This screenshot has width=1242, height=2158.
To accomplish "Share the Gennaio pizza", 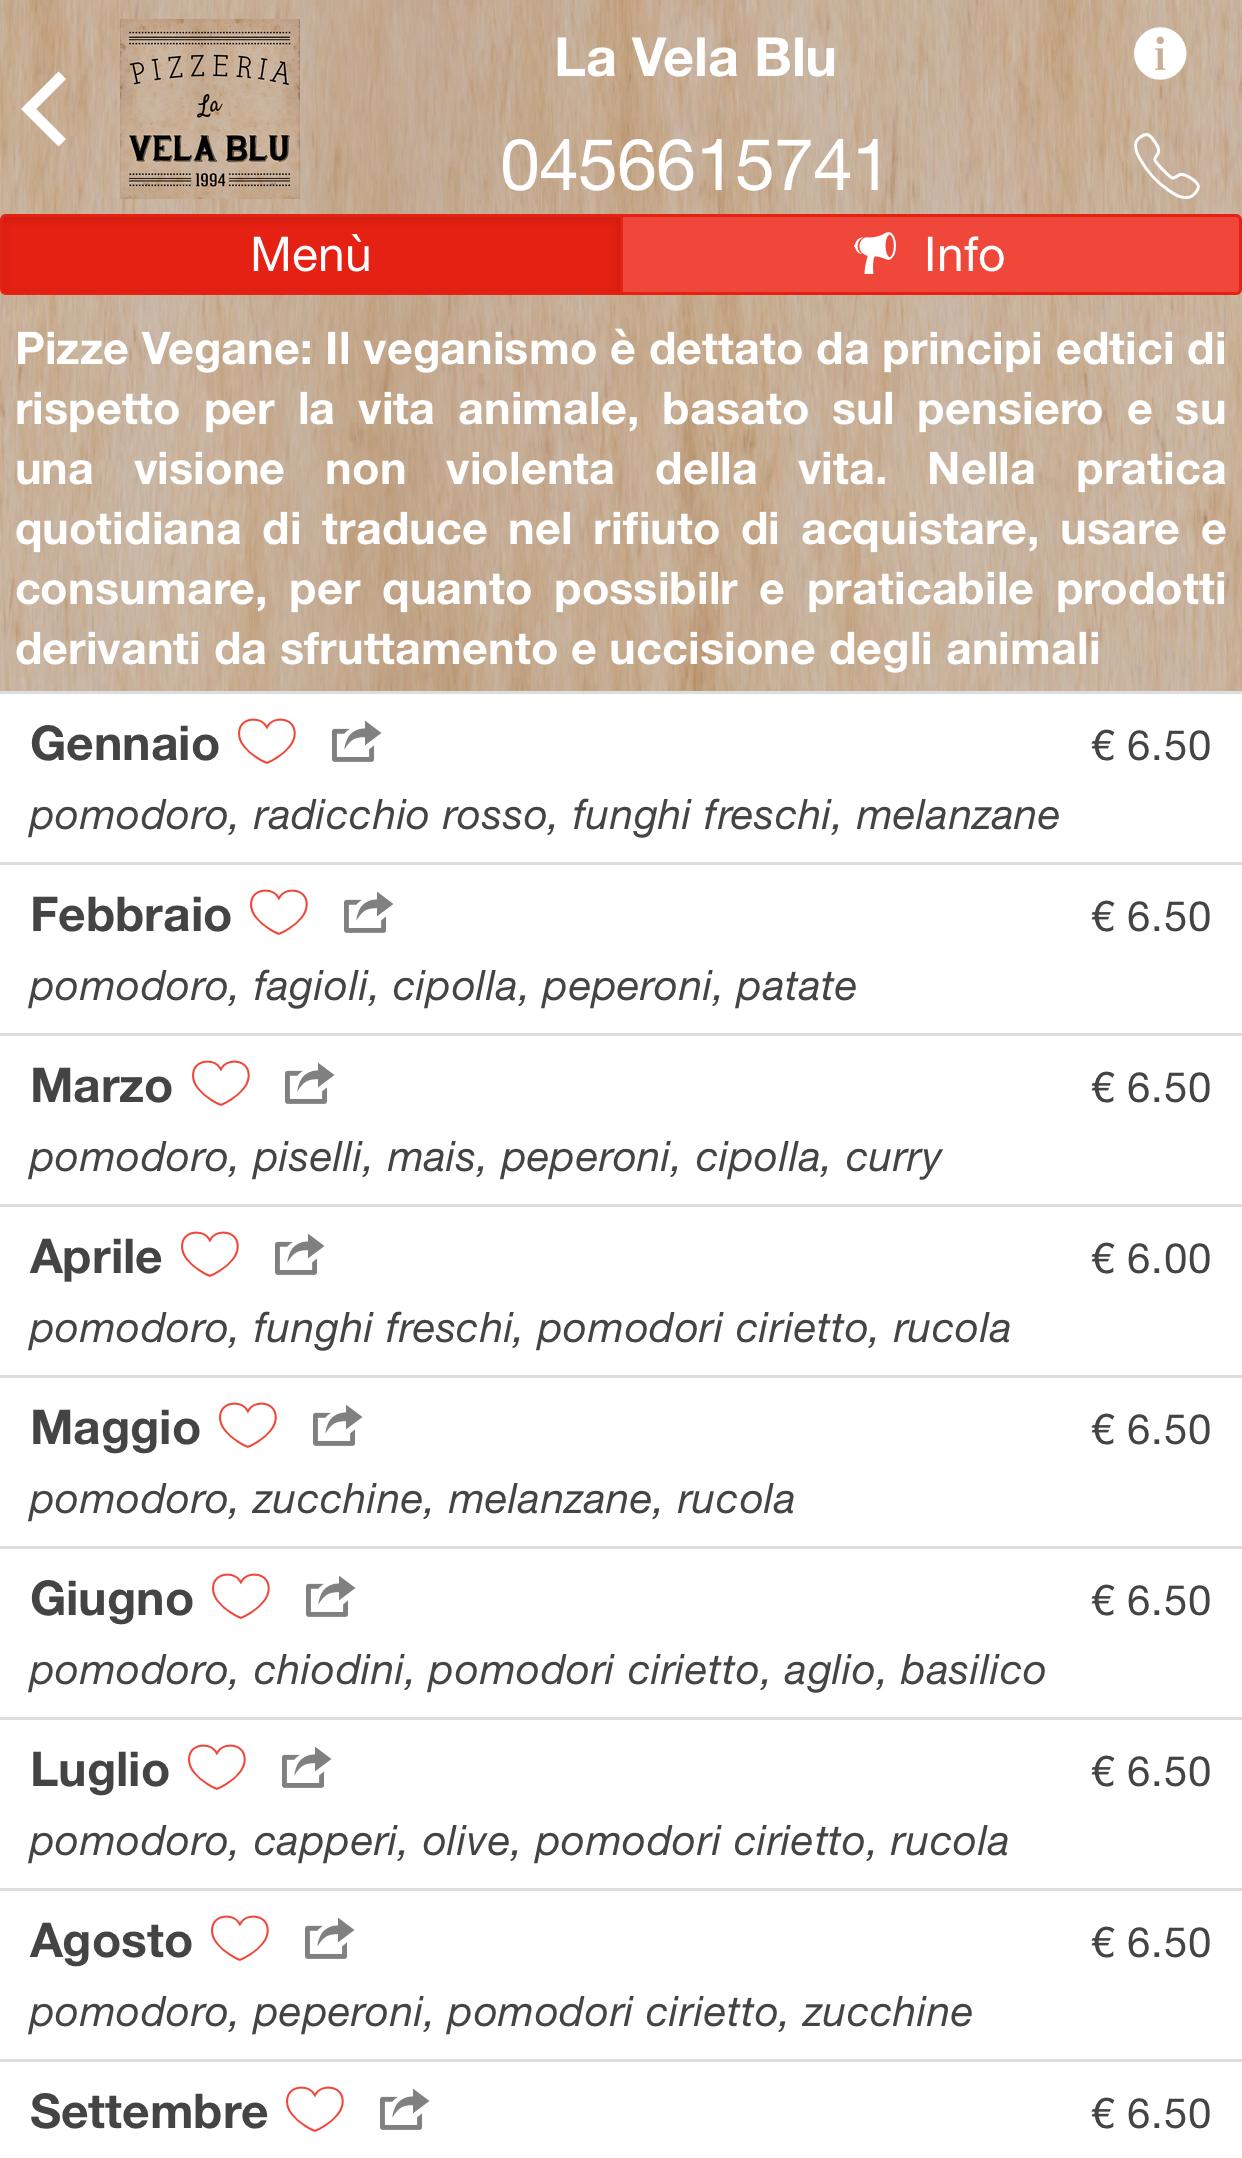I will point(356,742).
